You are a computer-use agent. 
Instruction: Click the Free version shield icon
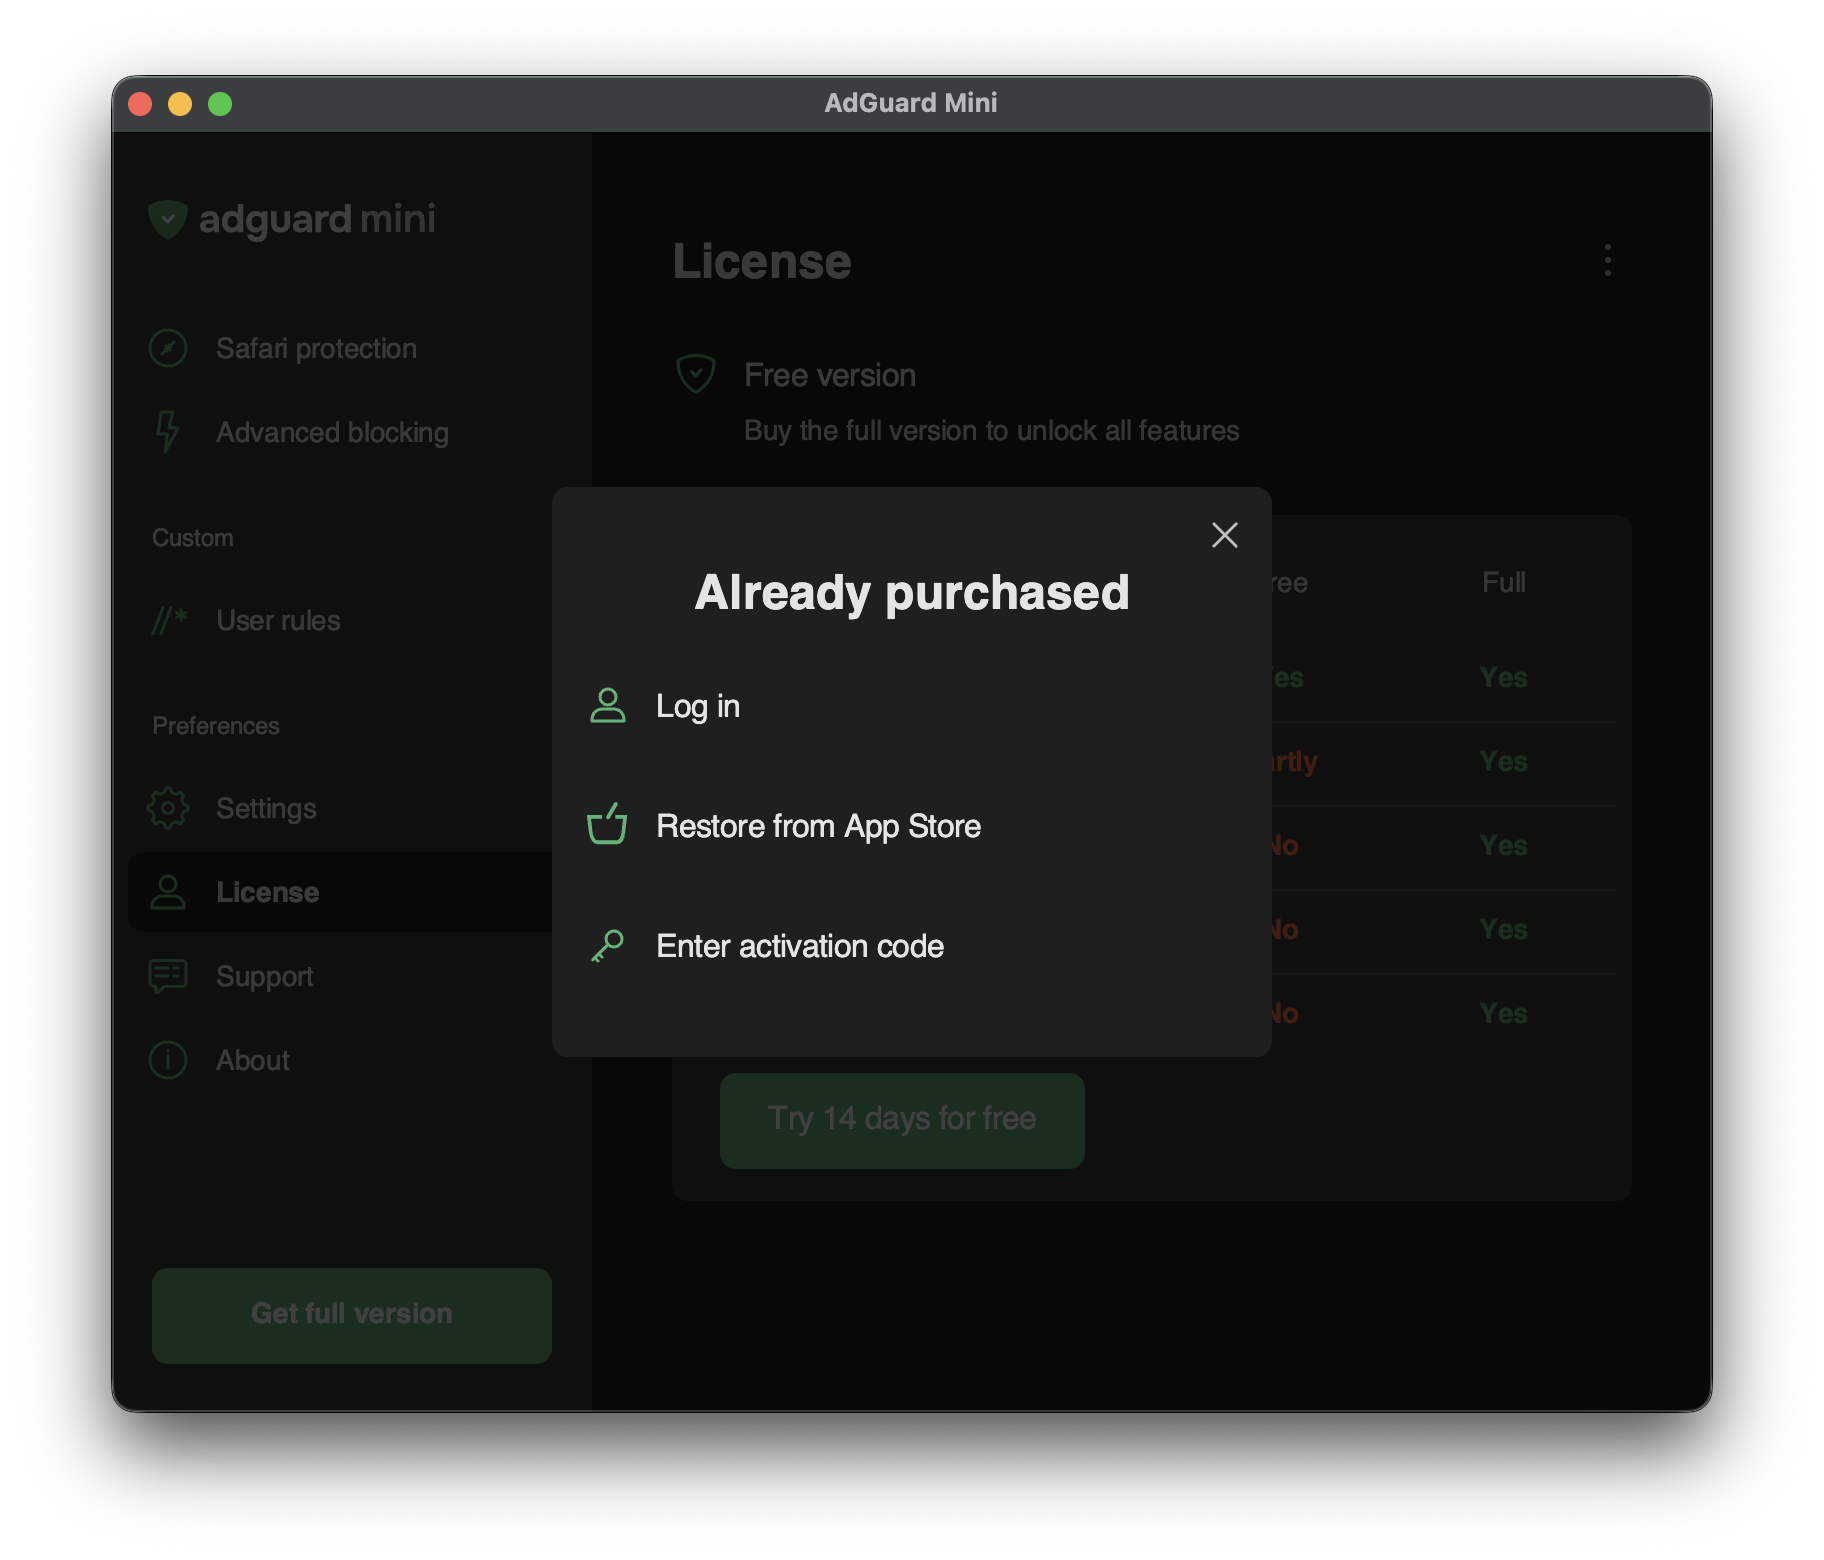coord(696,374)
